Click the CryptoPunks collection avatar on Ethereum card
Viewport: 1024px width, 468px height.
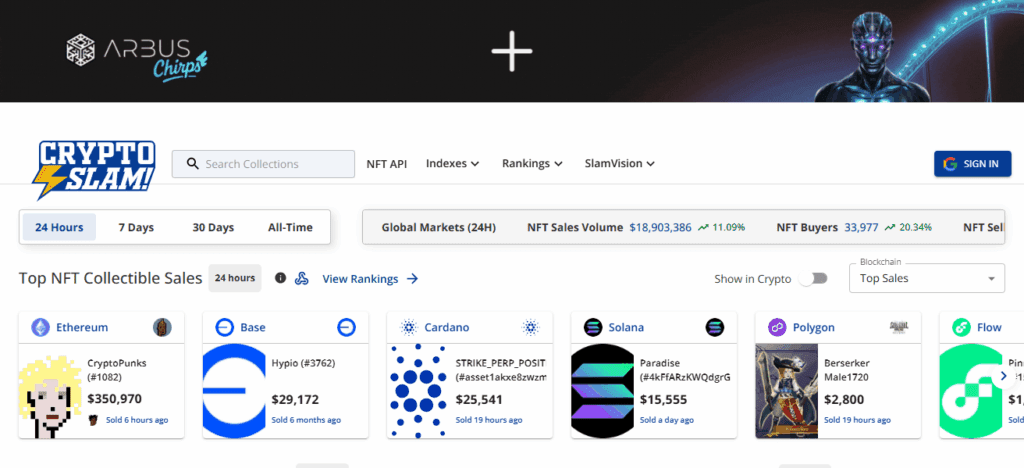click(x=162, y=328)
